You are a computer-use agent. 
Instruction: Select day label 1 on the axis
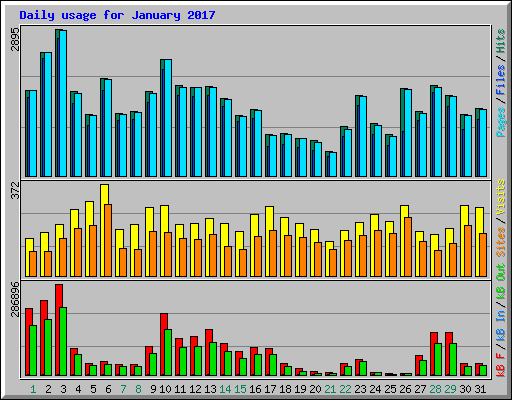pos(33,389)
